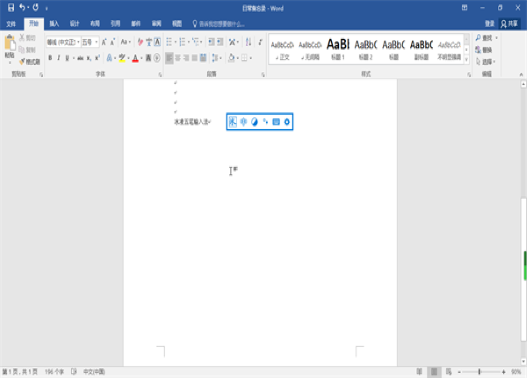This screenshot has width=527, height=378.
Task: Click the yellow text highlight color icon
Action: click(122, 58)
